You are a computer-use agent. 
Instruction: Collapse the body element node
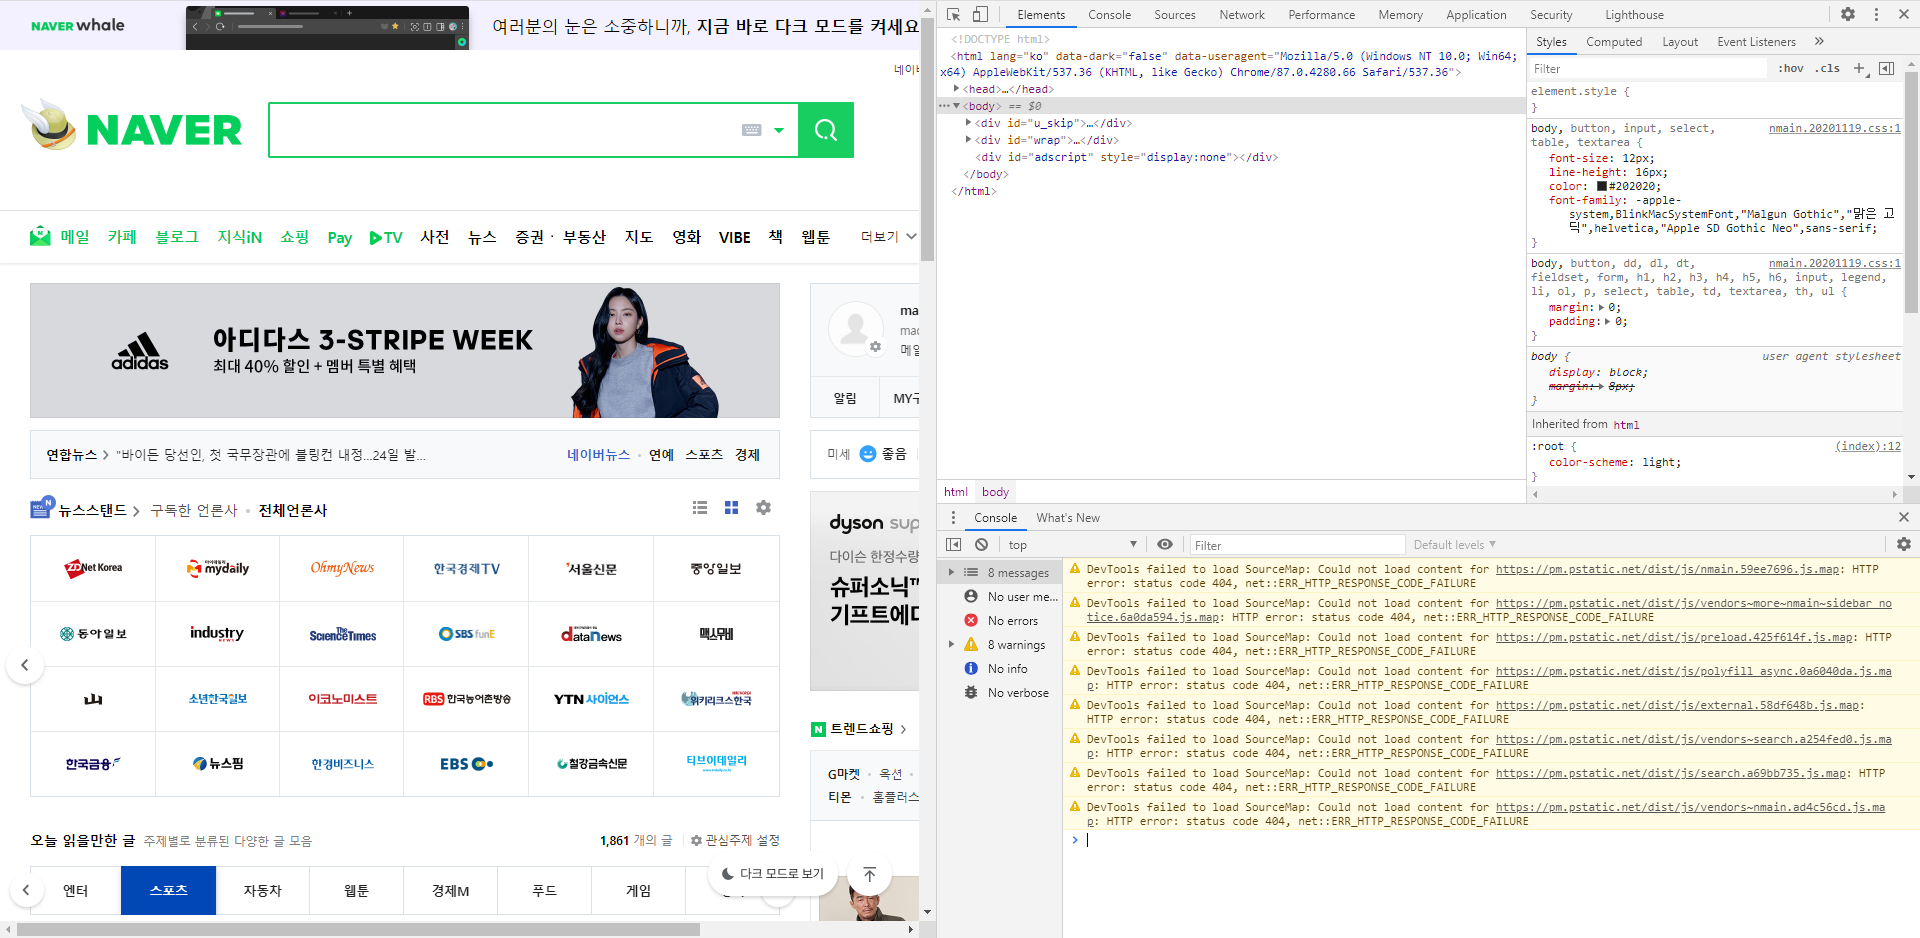957,106
